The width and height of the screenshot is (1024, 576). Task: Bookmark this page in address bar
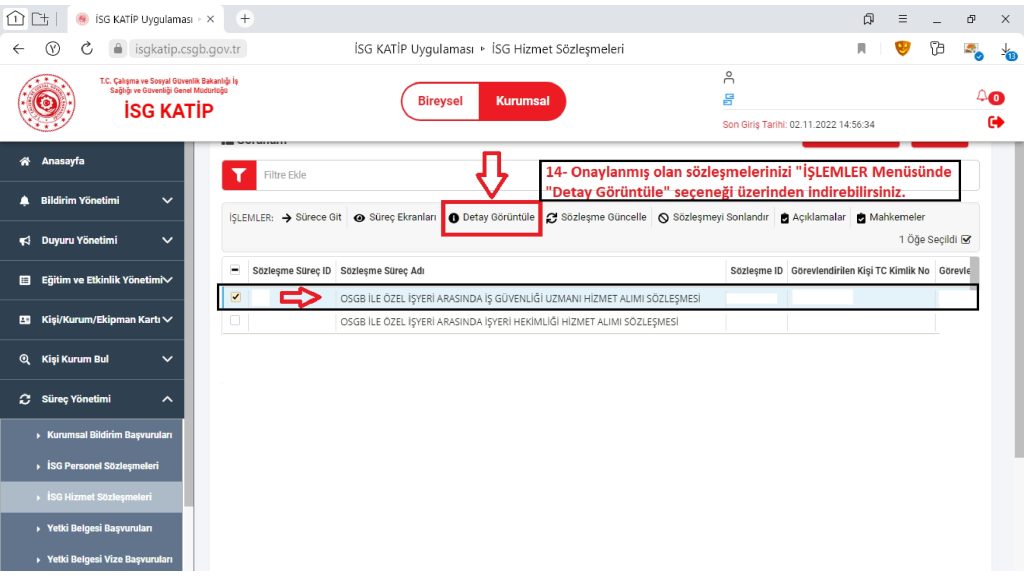coord(862,48)
